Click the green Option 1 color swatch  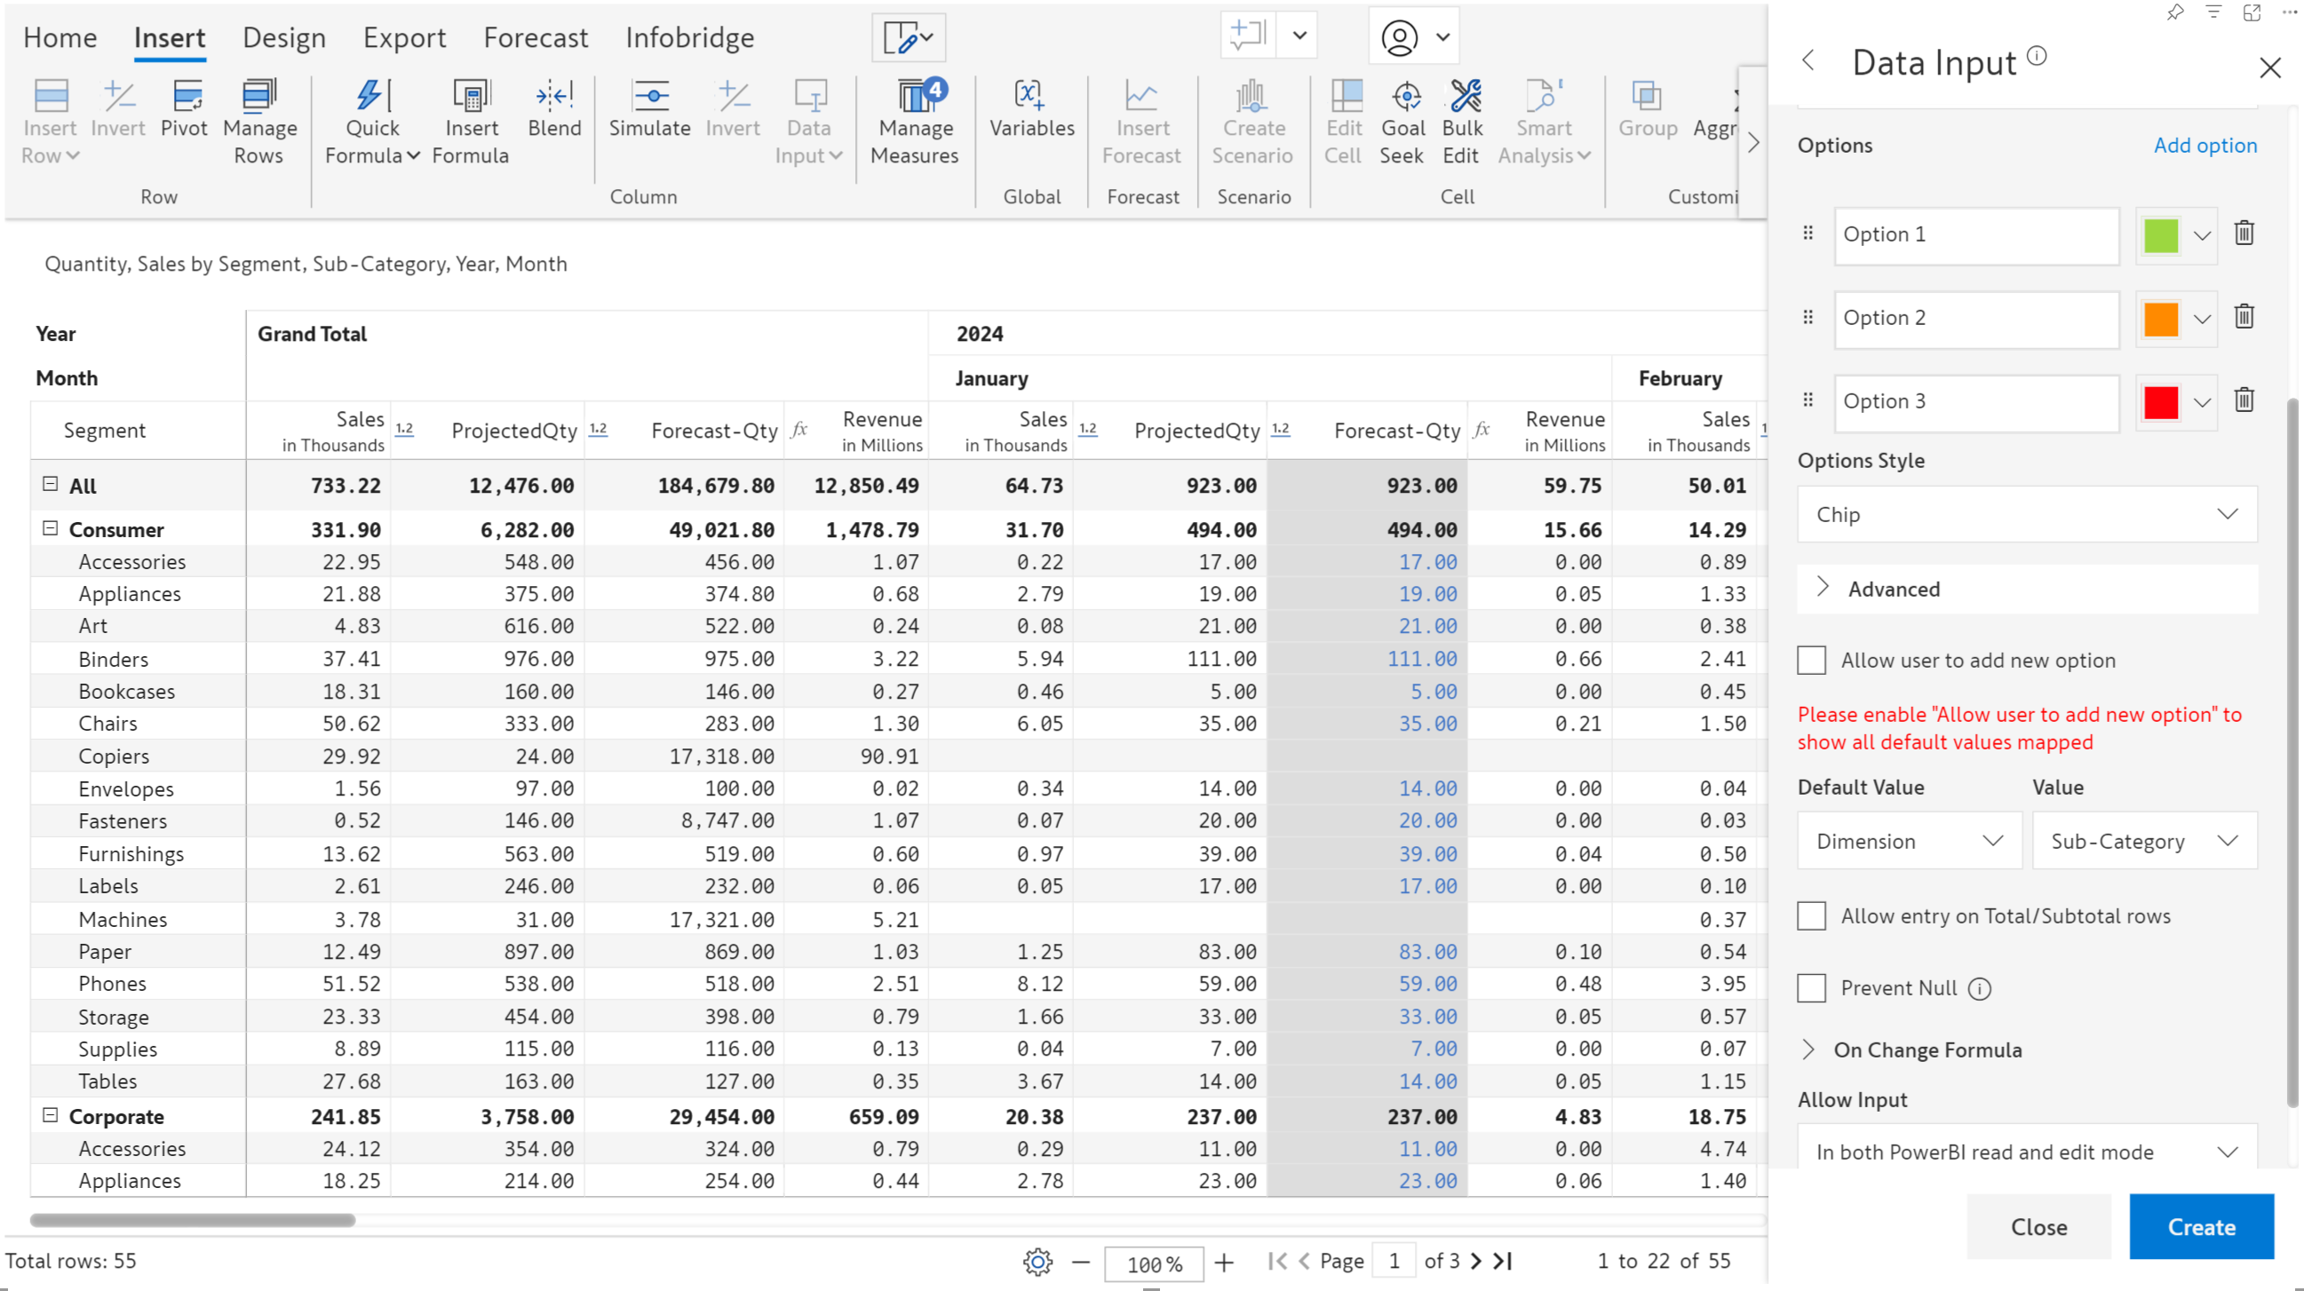pyautogui.click(x=2161, y=235)
